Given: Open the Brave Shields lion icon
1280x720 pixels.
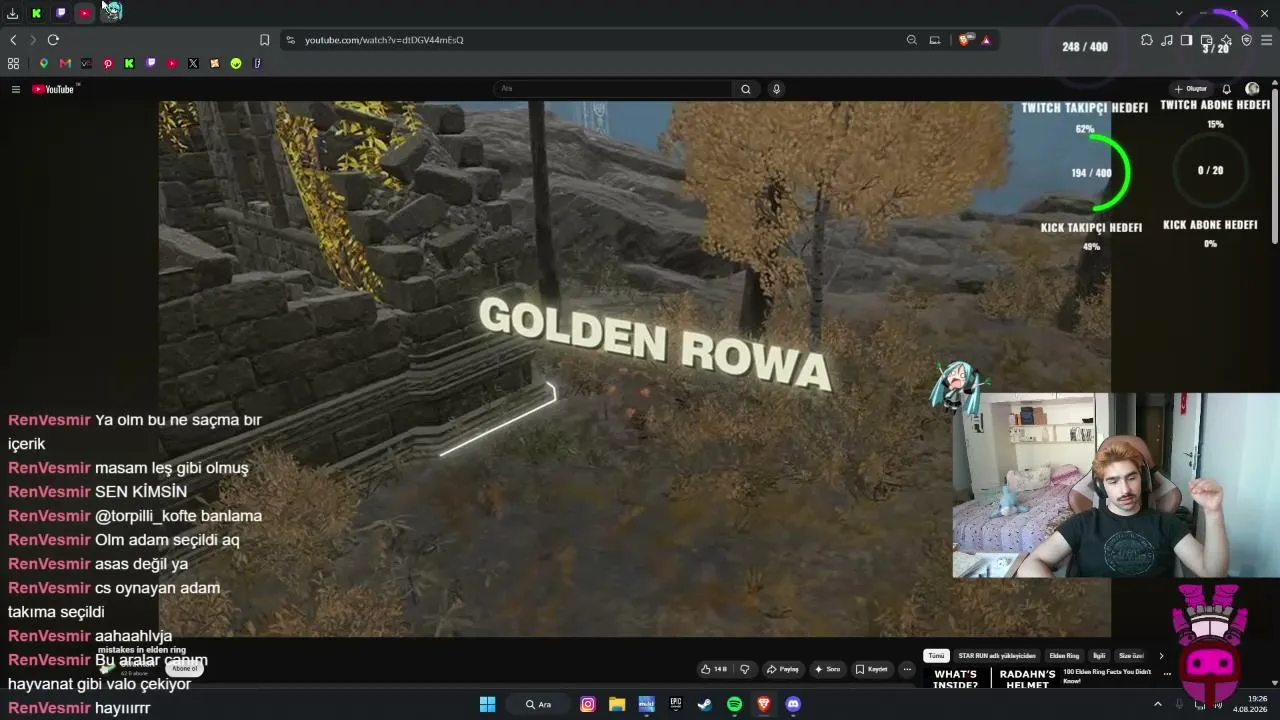Looking at the screenshot, I should (964, 40).
